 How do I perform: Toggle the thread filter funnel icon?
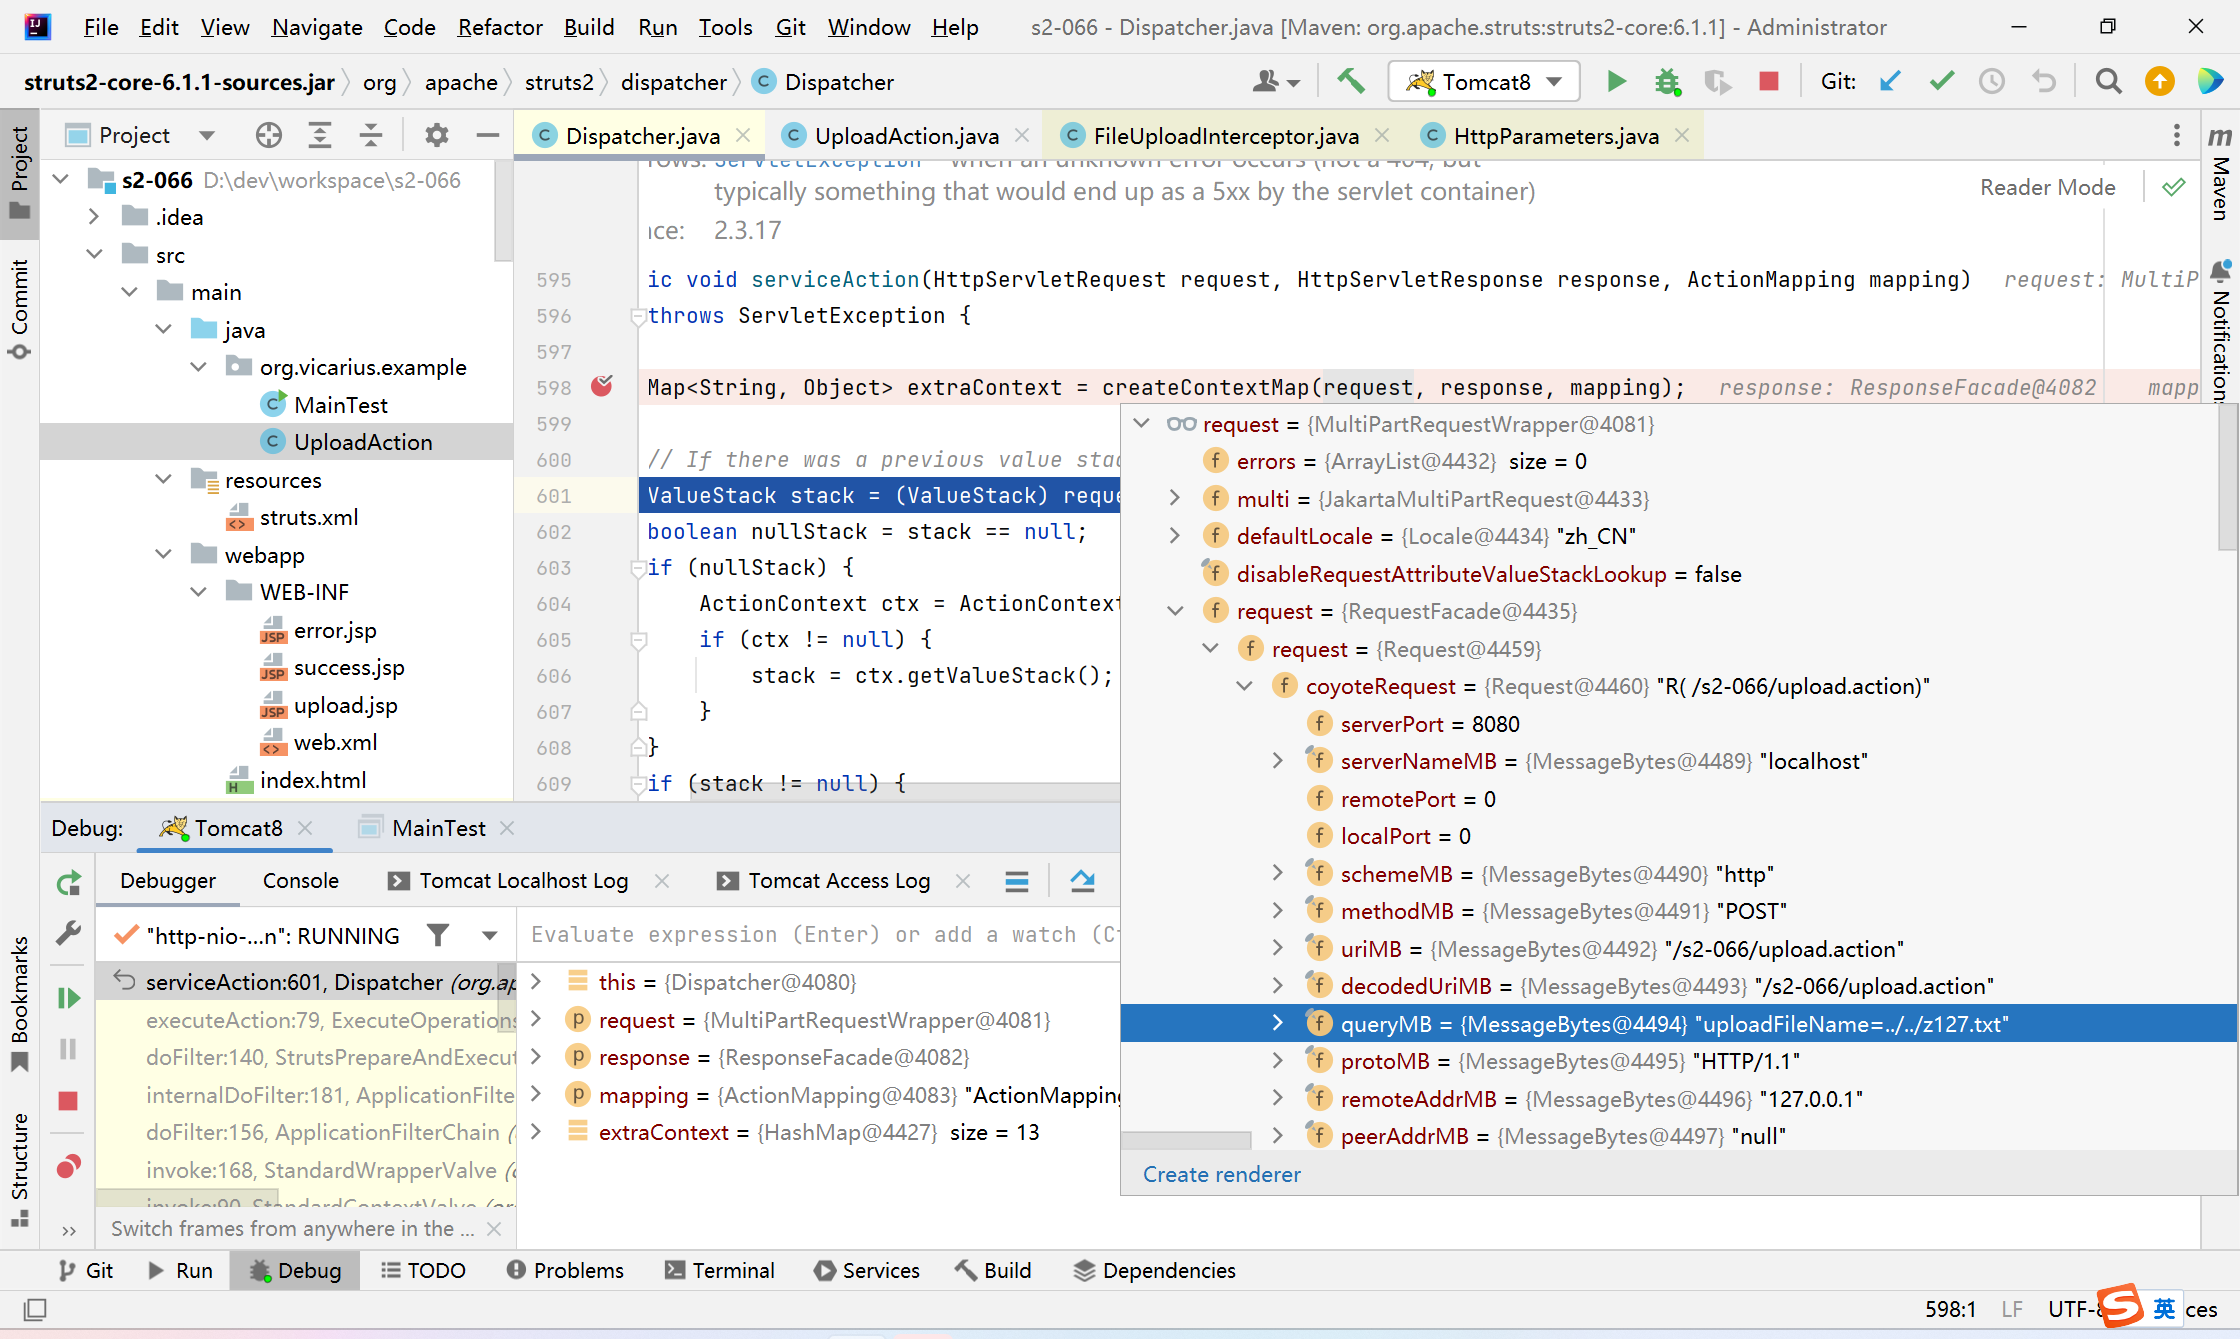438,935
